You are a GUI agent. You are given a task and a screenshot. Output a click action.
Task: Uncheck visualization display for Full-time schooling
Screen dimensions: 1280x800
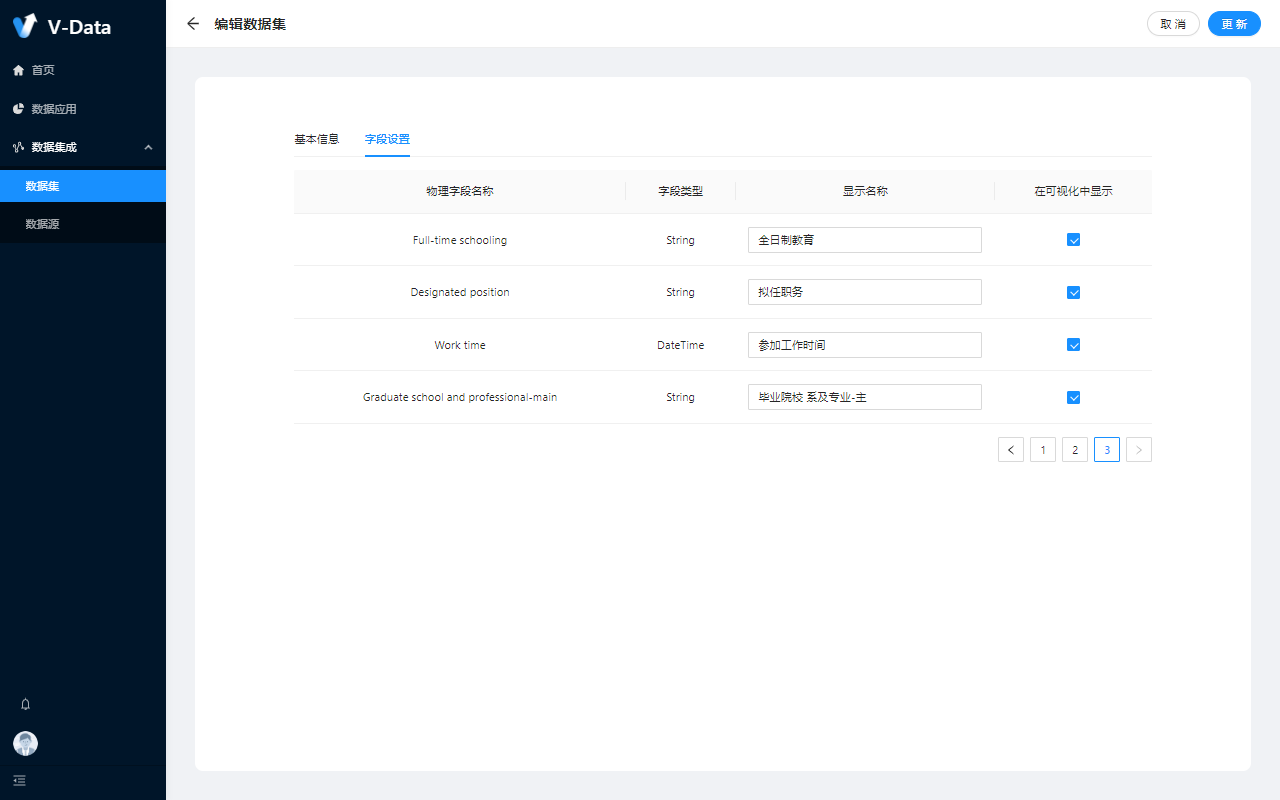[1073, 240]
